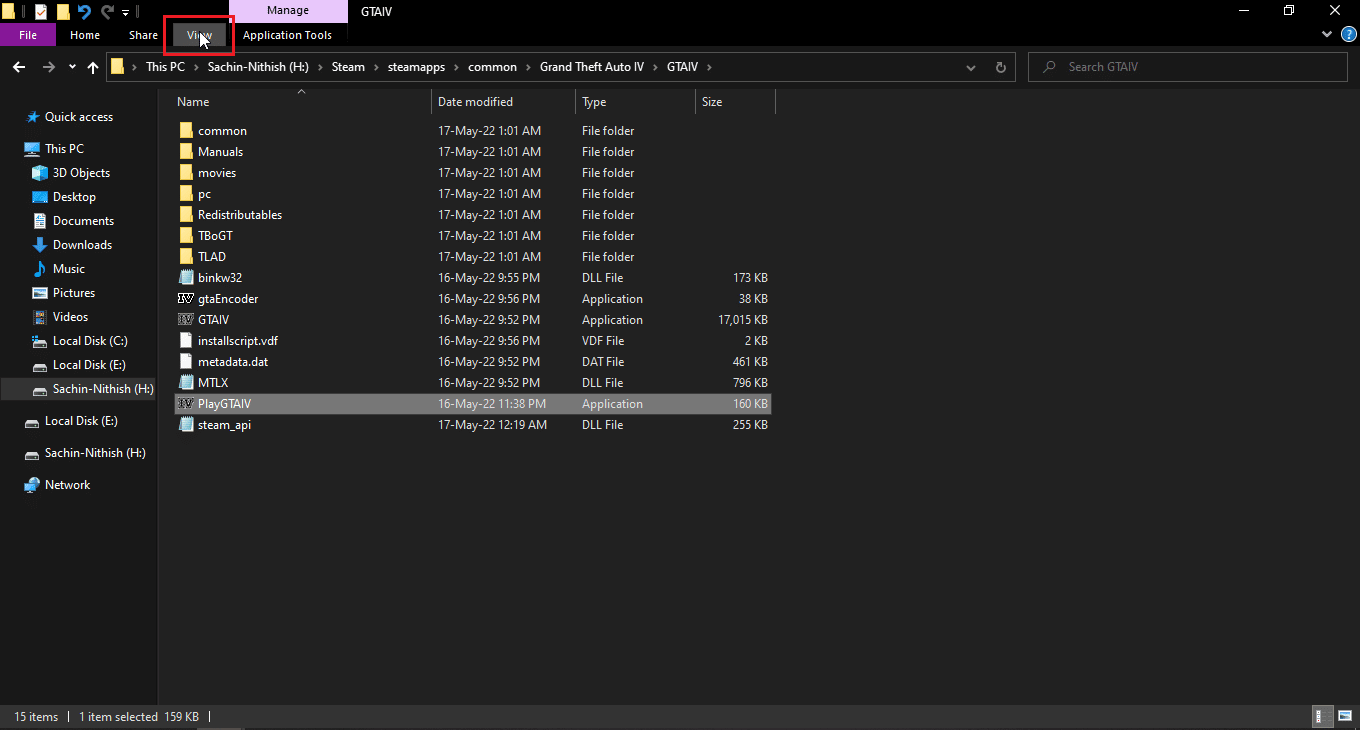This screenshot has width=1360, height=730.
Task: Open the Help question mark icon
Action: pyautogui.click(x=1346, y=35)
